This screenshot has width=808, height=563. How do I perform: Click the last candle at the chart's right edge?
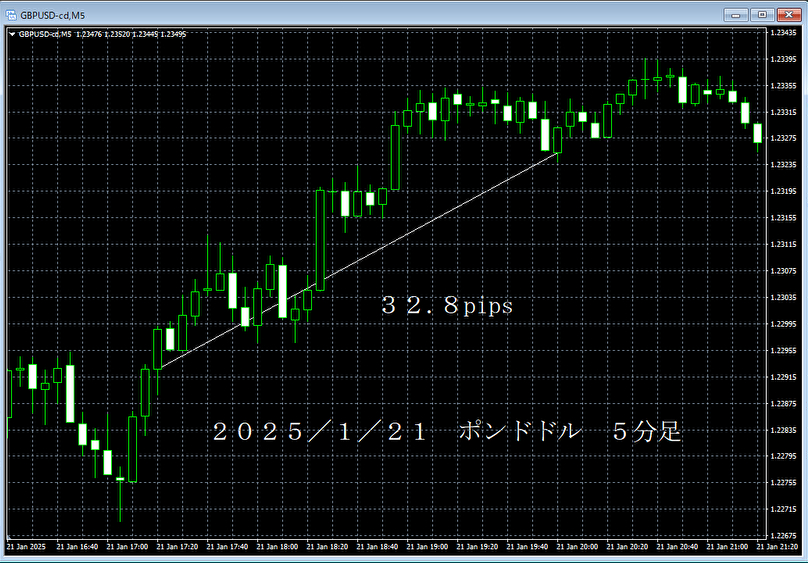coord(758,133)
